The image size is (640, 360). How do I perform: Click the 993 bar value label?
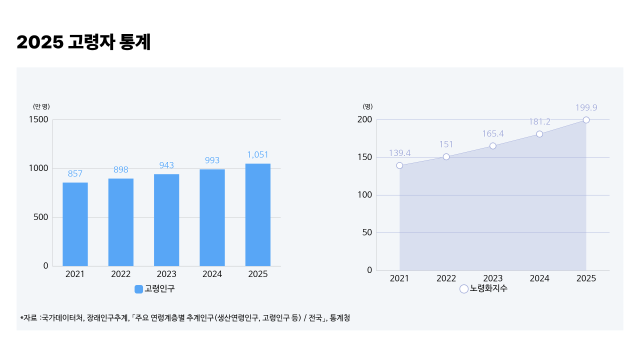click(x=212, y=160)
